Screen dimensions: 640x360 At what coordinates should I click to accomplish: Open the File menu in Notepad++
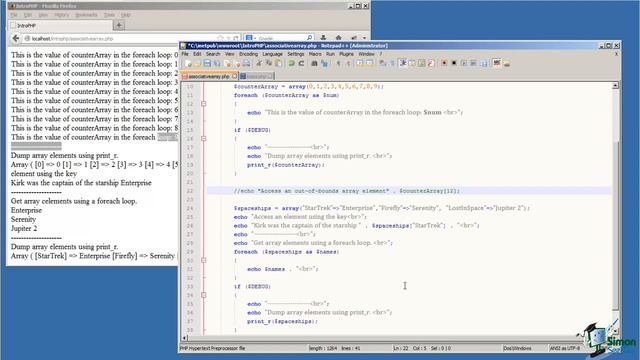[185, 54]
